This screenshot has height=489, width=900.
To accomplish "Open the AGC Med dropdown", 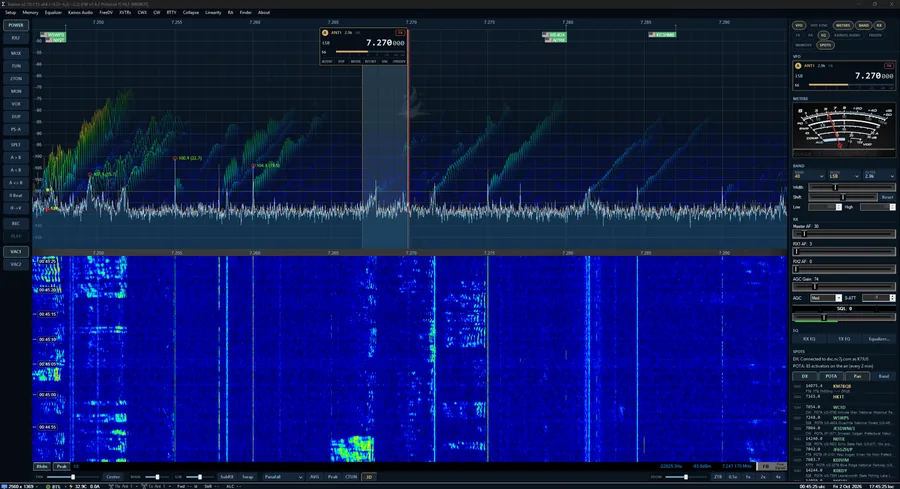I will [825, 298].
